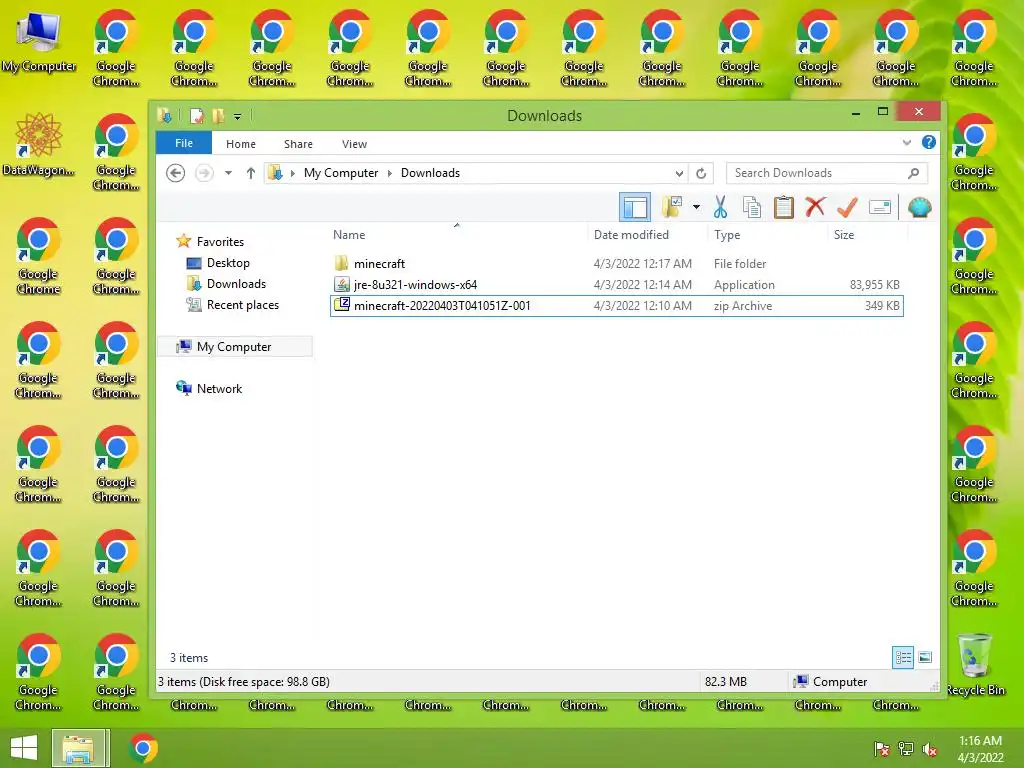This screenshot has width=1024, height=768.
Task: Select Favorites in the navigation pane
Action: [x=220, y=242]
